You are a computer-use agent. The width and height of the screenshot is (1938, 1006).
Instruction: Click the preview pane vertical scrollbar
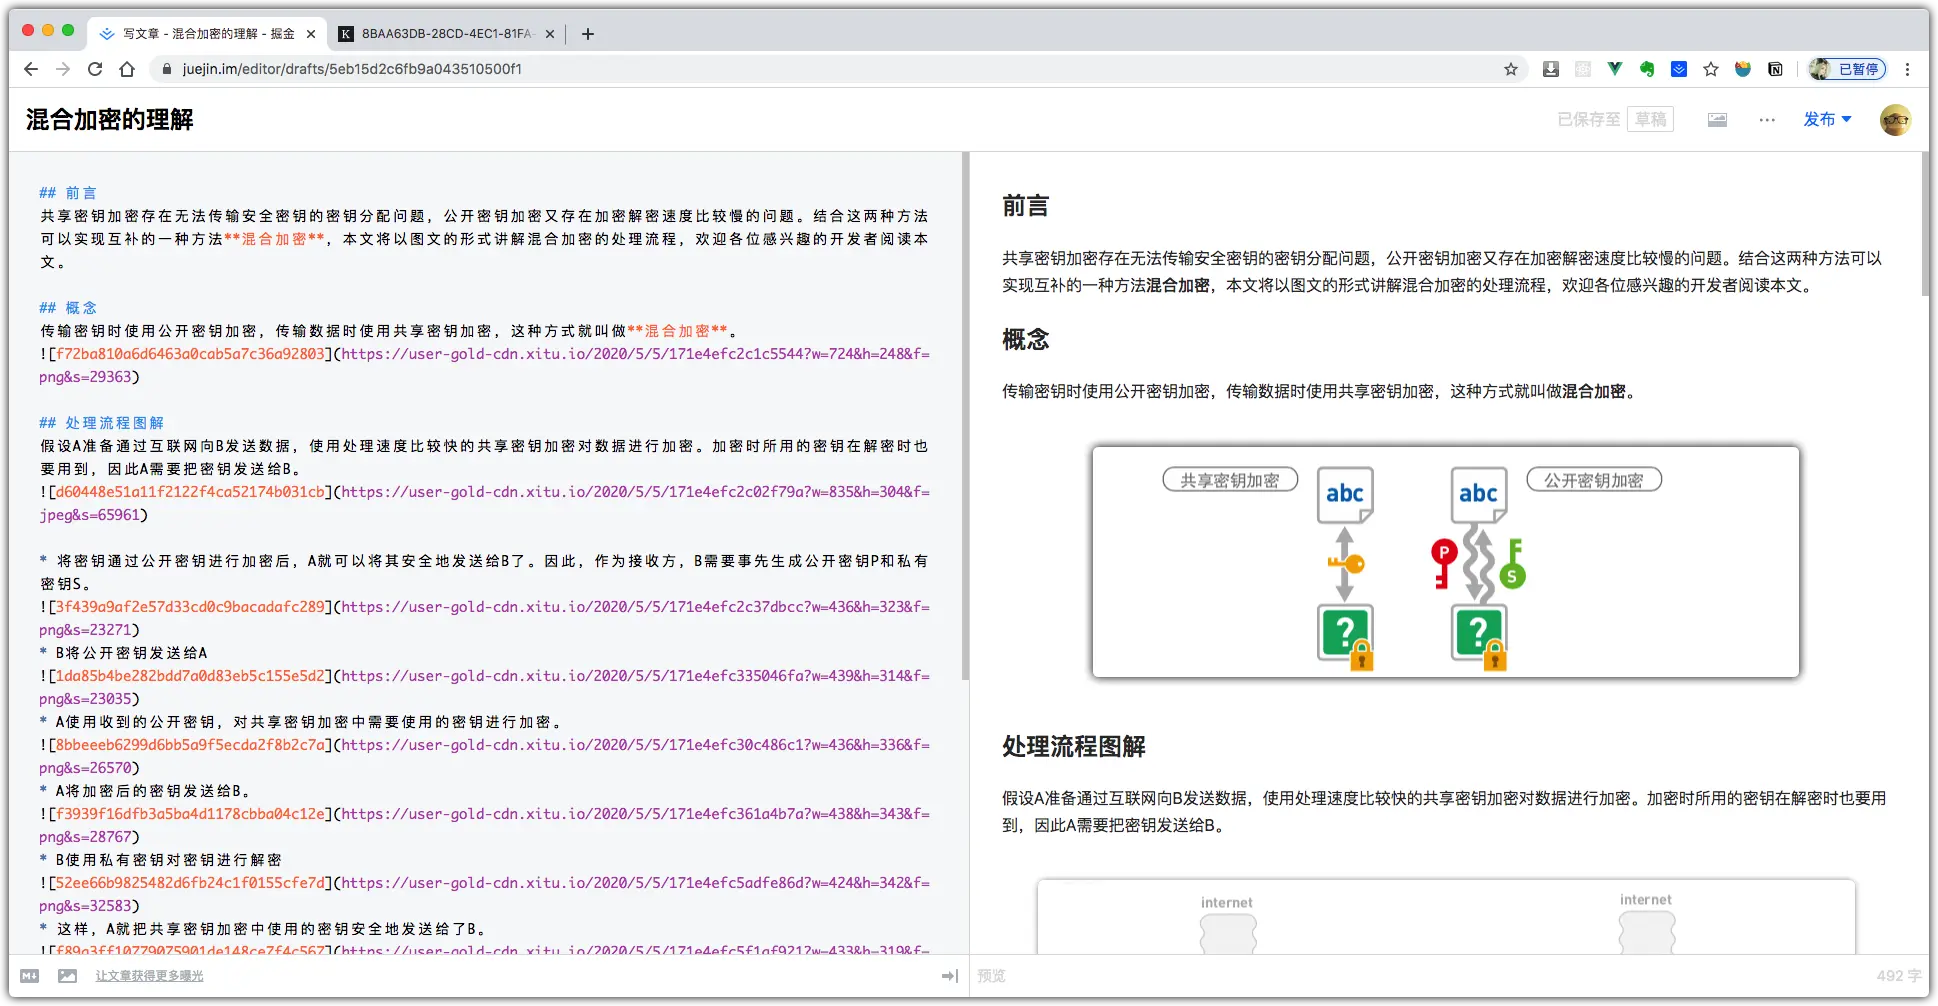[1925, 224]
